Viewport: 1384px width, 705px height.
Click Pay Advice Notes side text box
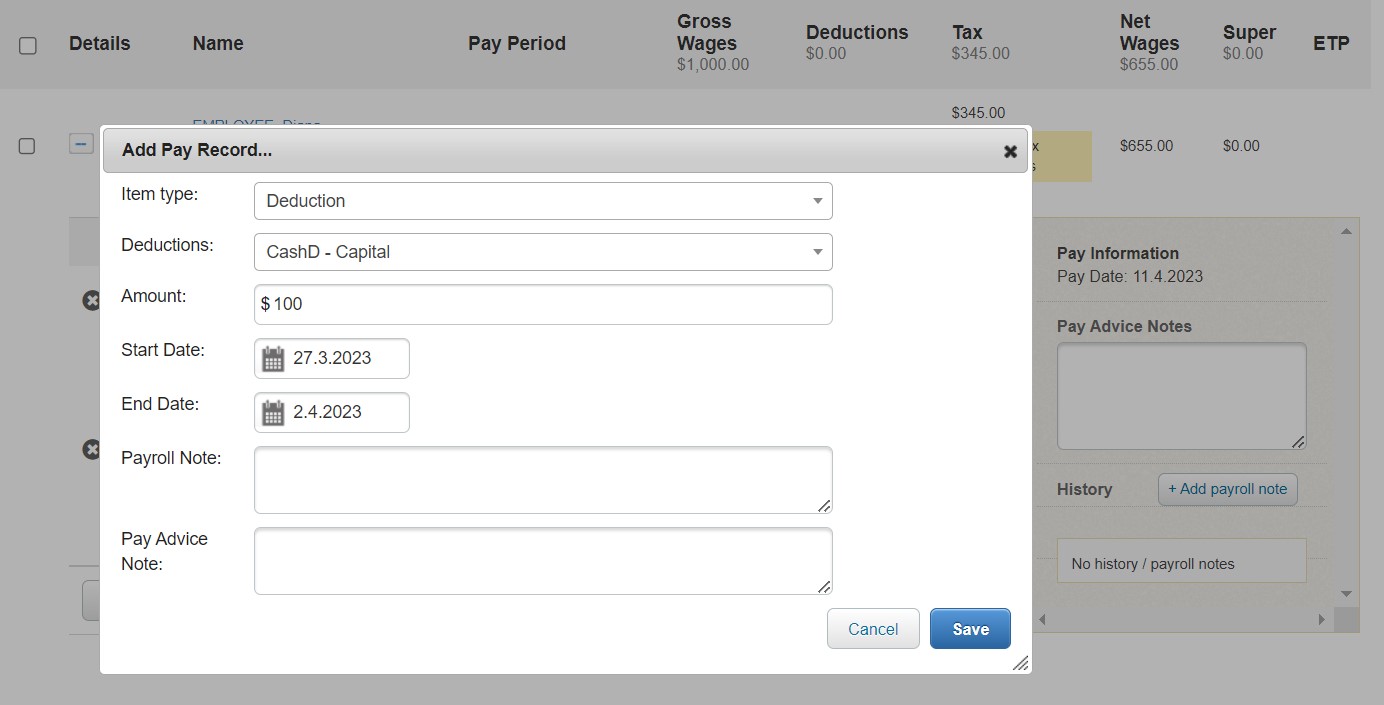pos(1182,396)
